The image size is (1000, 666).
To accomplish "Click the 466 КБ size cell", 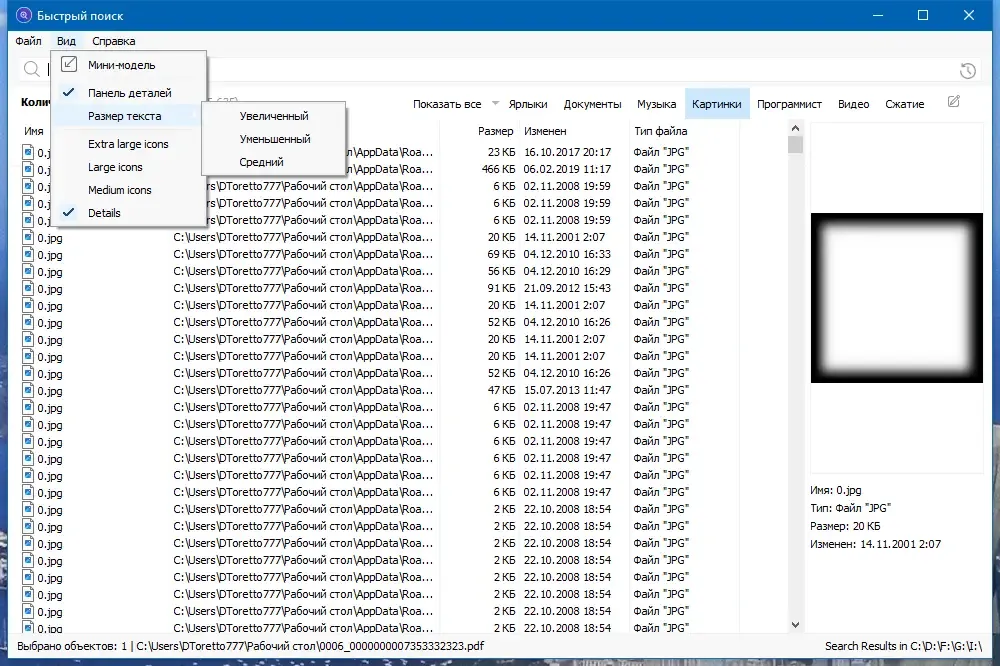I will (x=498, y=169).
